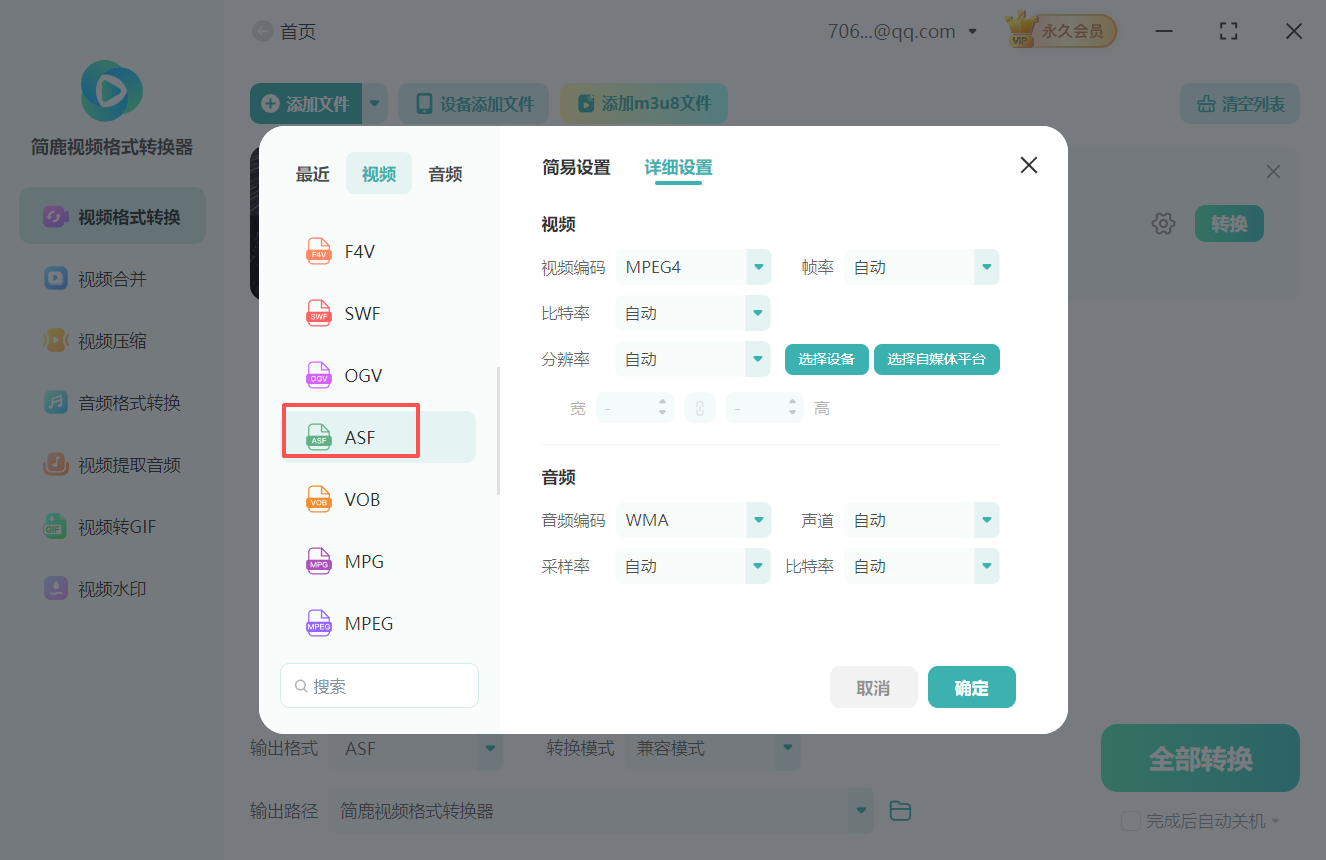Screen dimensions: 1326x860
Task: Click the settings gear next to 转换
Action: [1163, 223]
